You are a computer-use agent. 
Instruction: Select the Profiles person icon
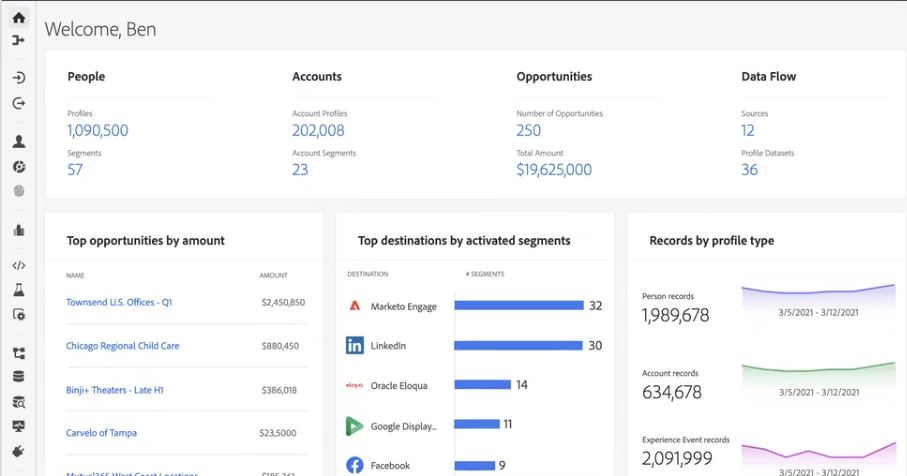[x=19, y=142]
